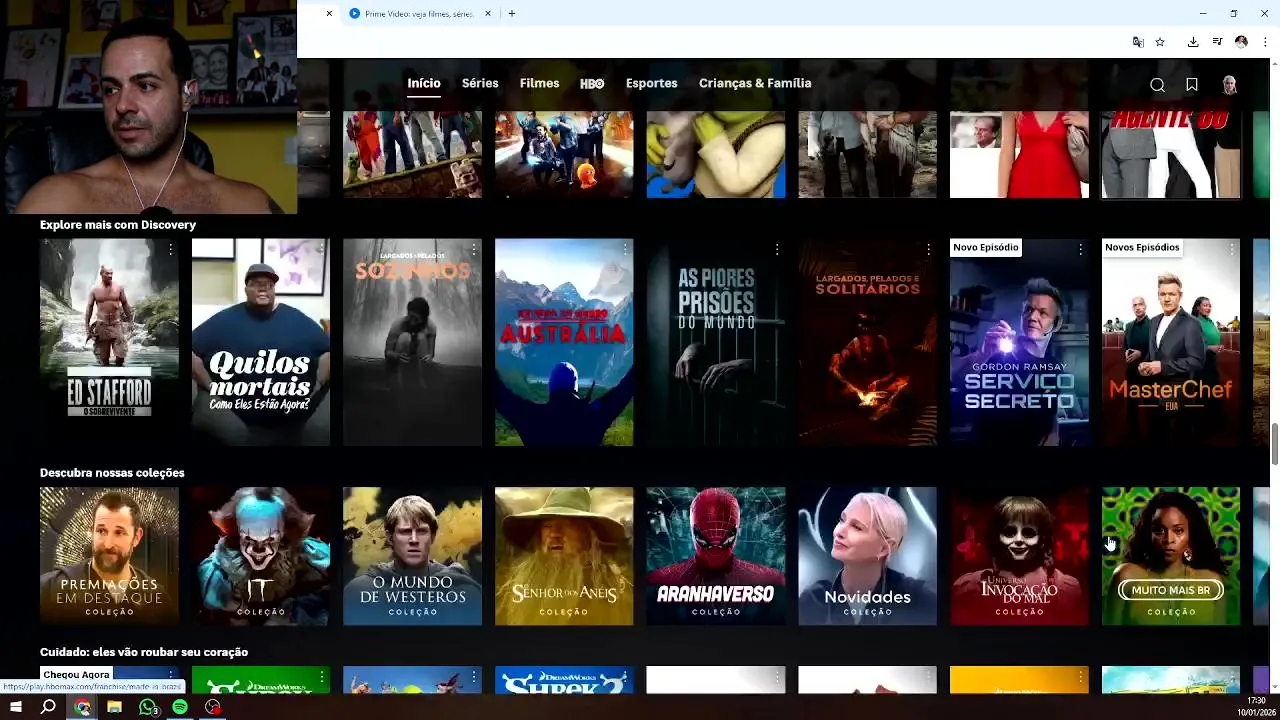Go to the Início tab
The width and height of the screenshot is (1280, 720).
pos(424,83)
